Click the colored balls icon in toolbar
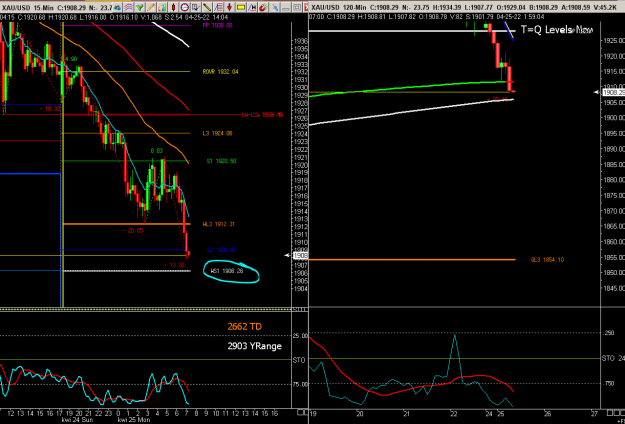Viewport: 625px width, 424px height. [x=117, y=7]
